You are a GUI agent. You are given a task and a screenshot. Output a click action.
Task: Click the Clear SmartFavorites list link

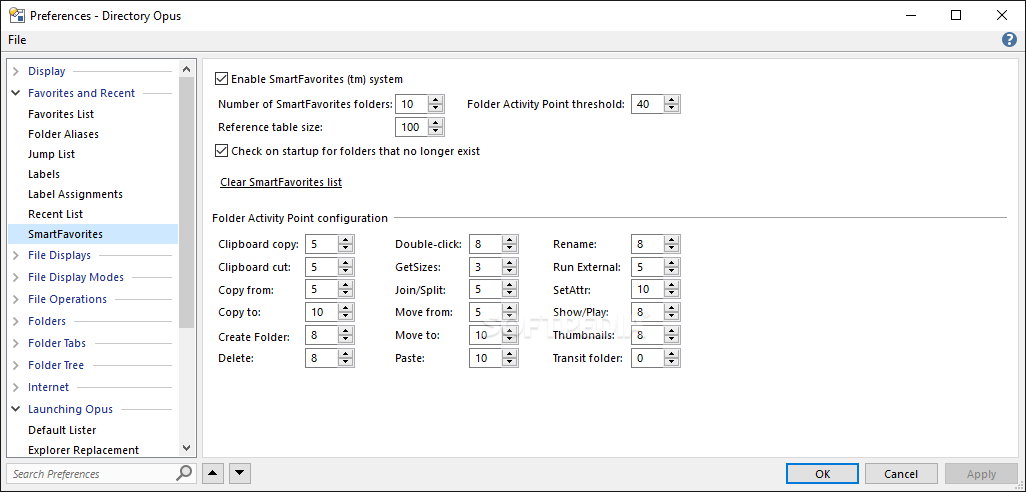tap(281, 182)
